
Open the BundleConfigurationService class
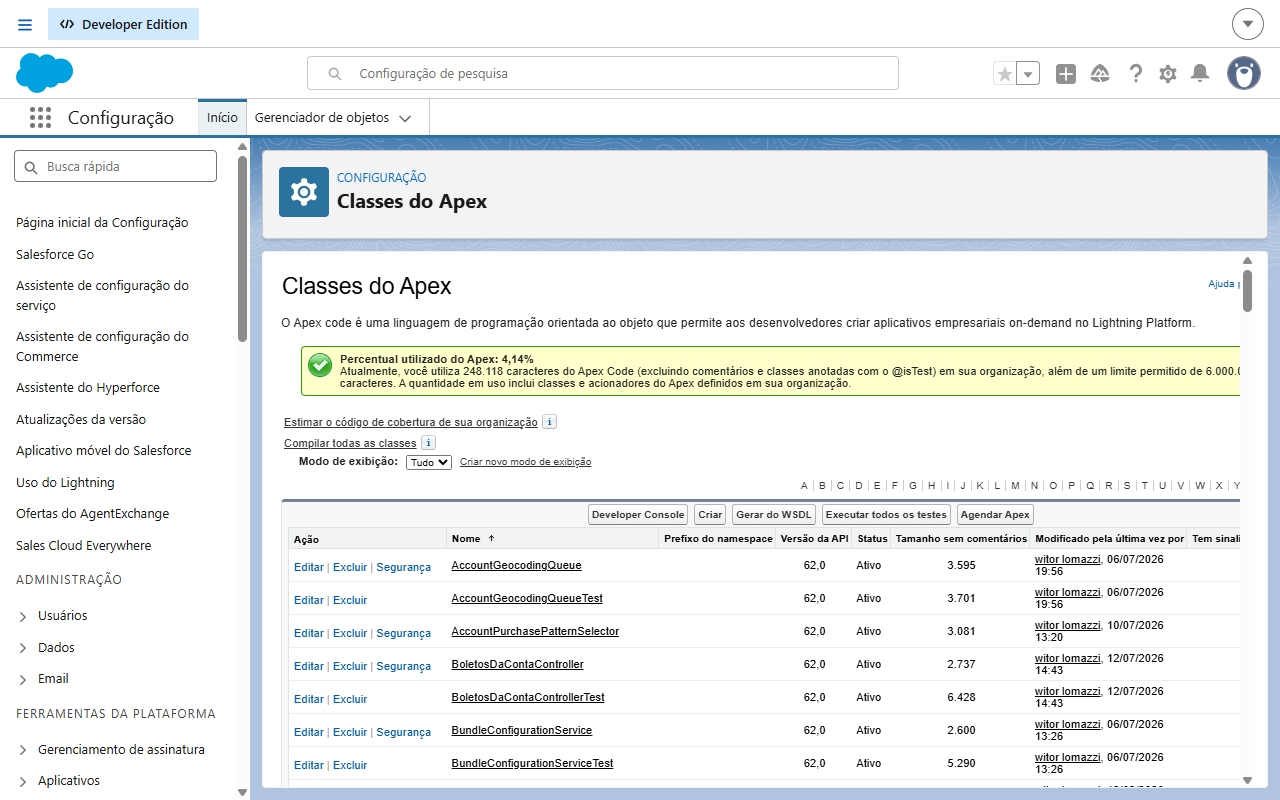pyautogui.click(x=522, y=730)
